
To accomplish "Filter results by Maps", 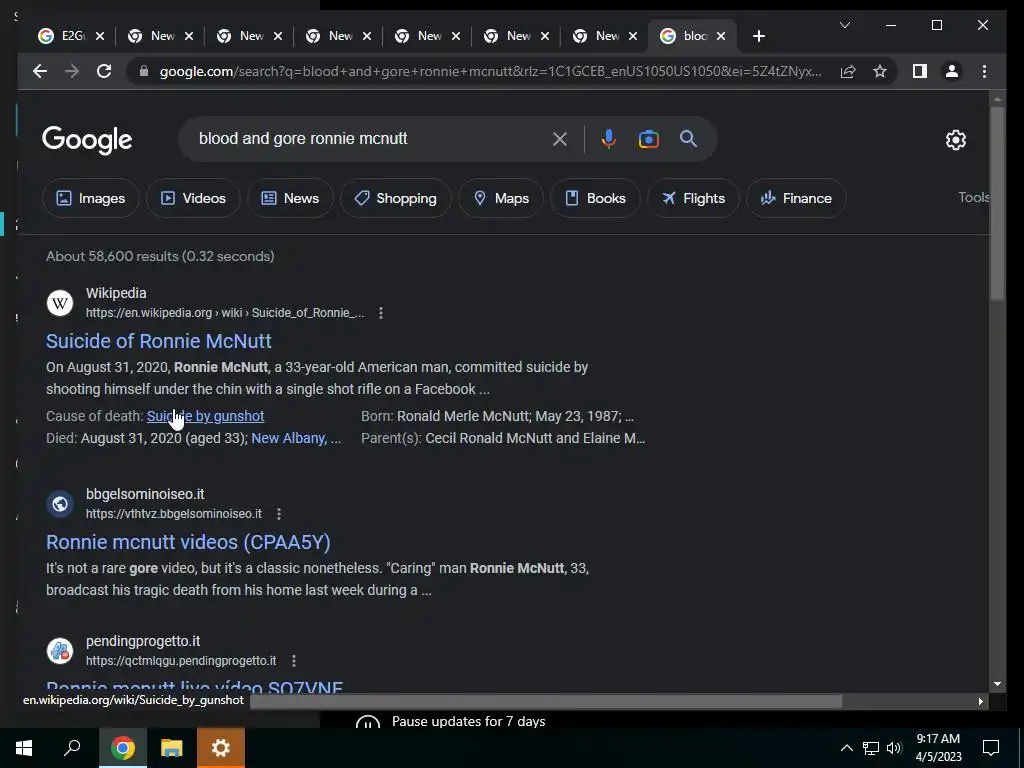I will coord(501,198).
